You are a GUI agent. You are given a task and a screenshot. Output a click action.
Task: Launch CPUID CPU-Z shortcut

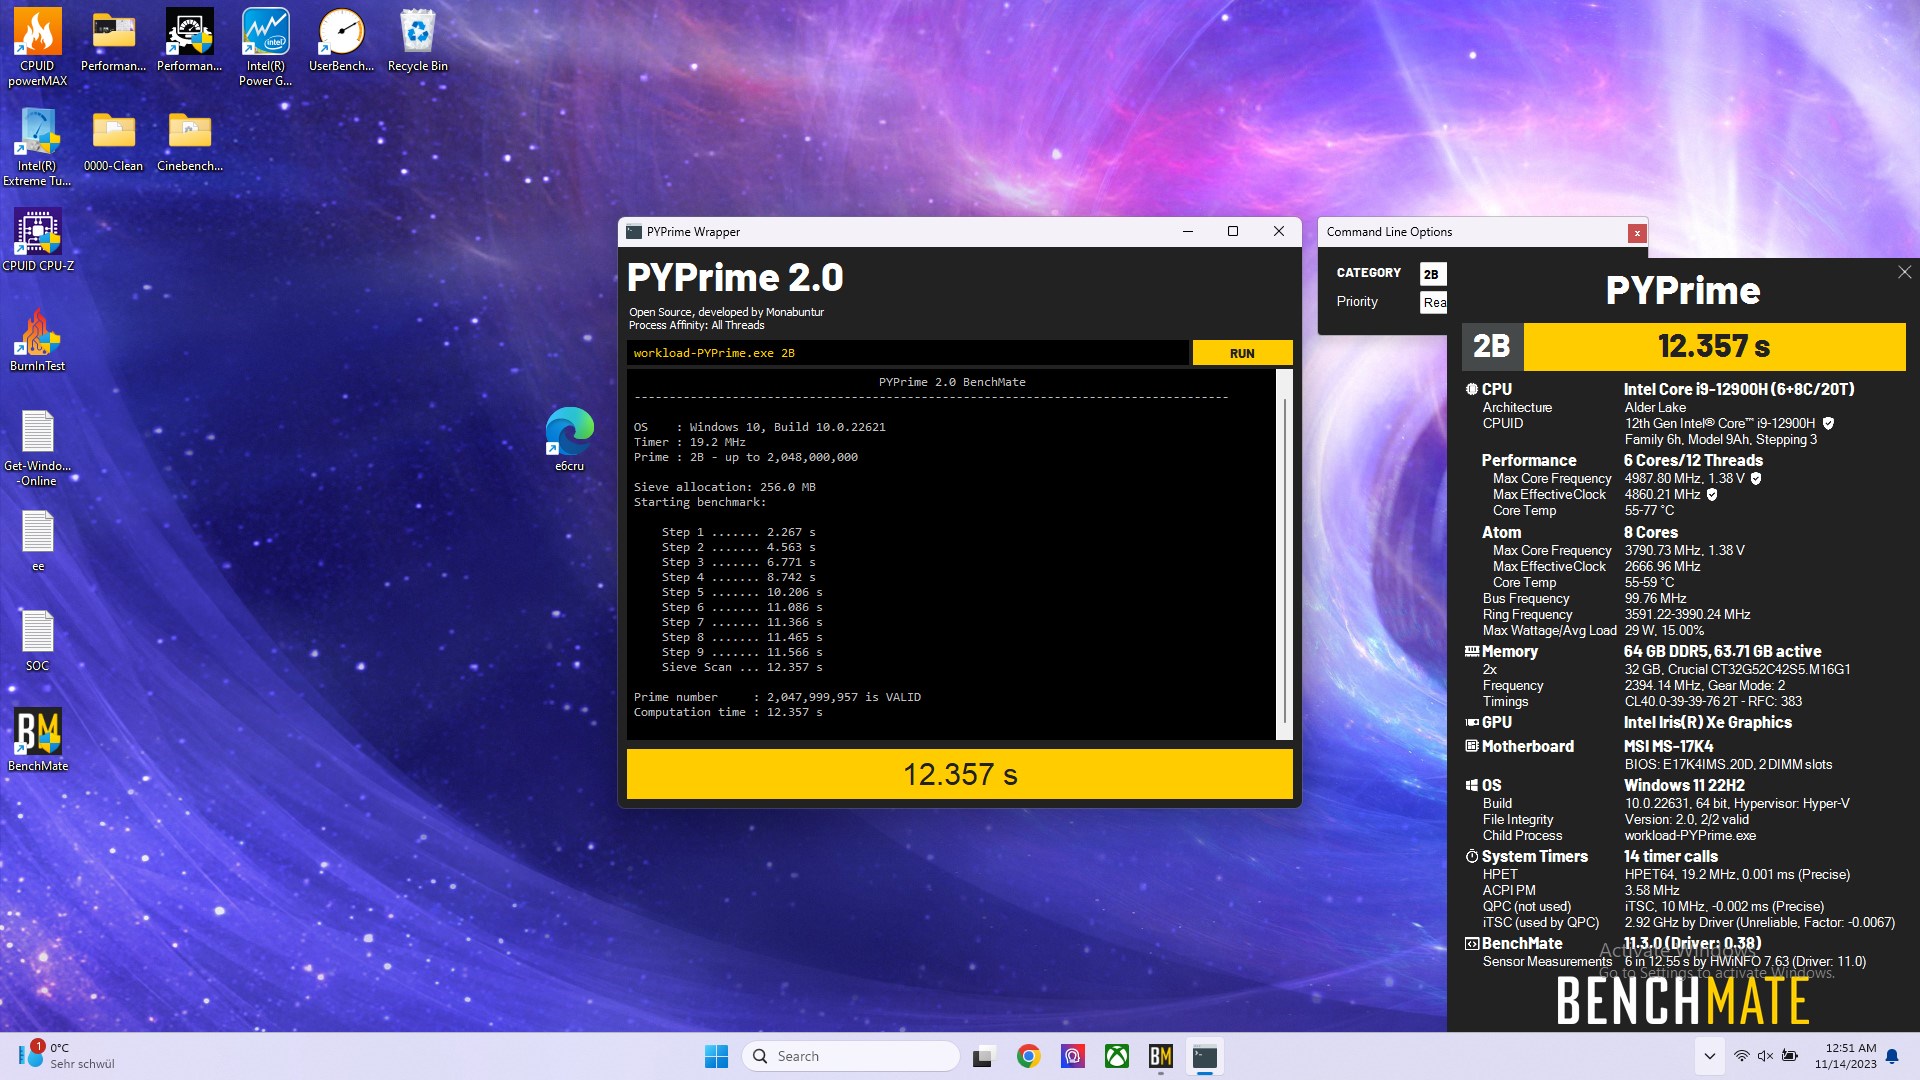[x=38, y=240]
